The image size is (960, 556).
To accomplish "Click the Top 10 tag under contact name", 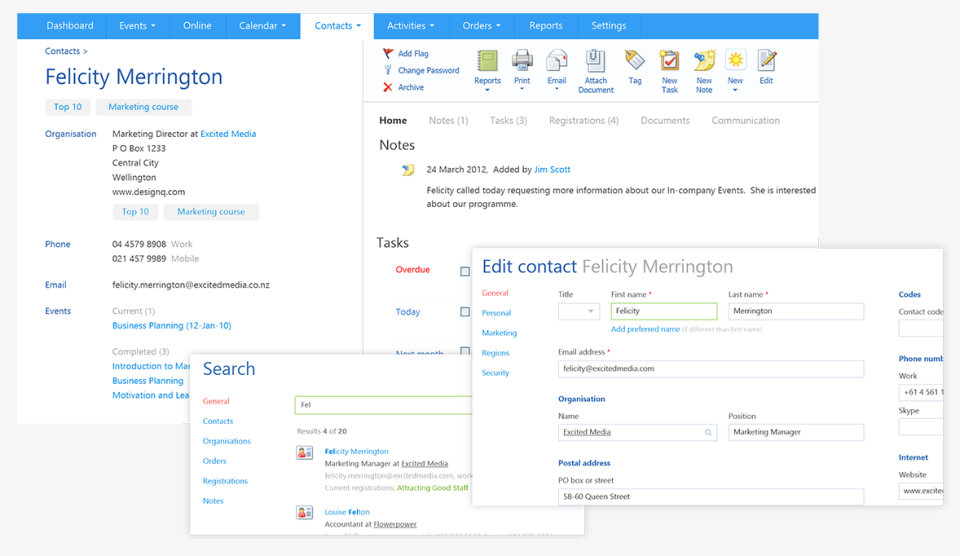I will (x=67, y=107).
